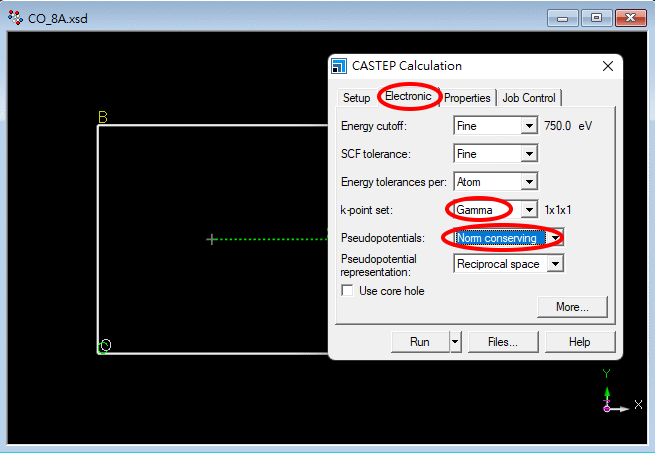655x453 pixels.
Task: Click the XYZ axis orientation indicator
Action: click(x=613, y=395)
